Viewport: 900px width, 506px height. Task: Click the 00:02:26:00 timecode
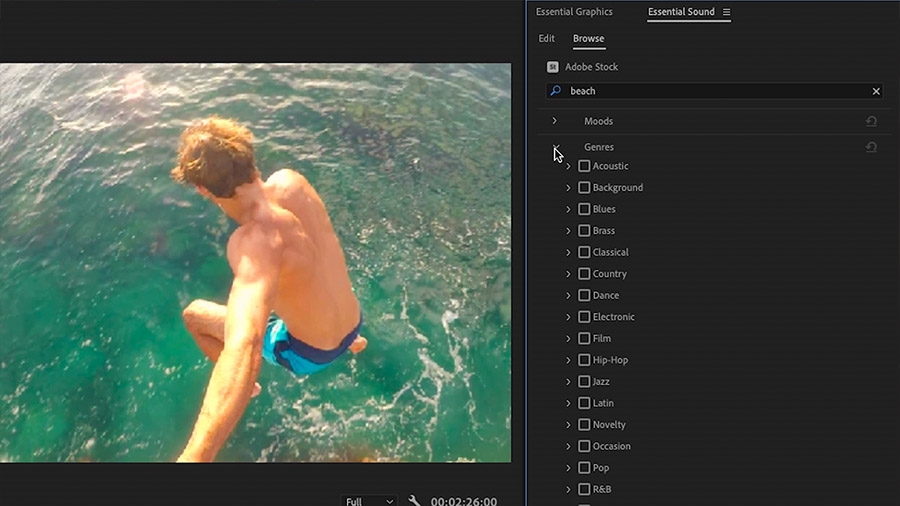(464, 501)
